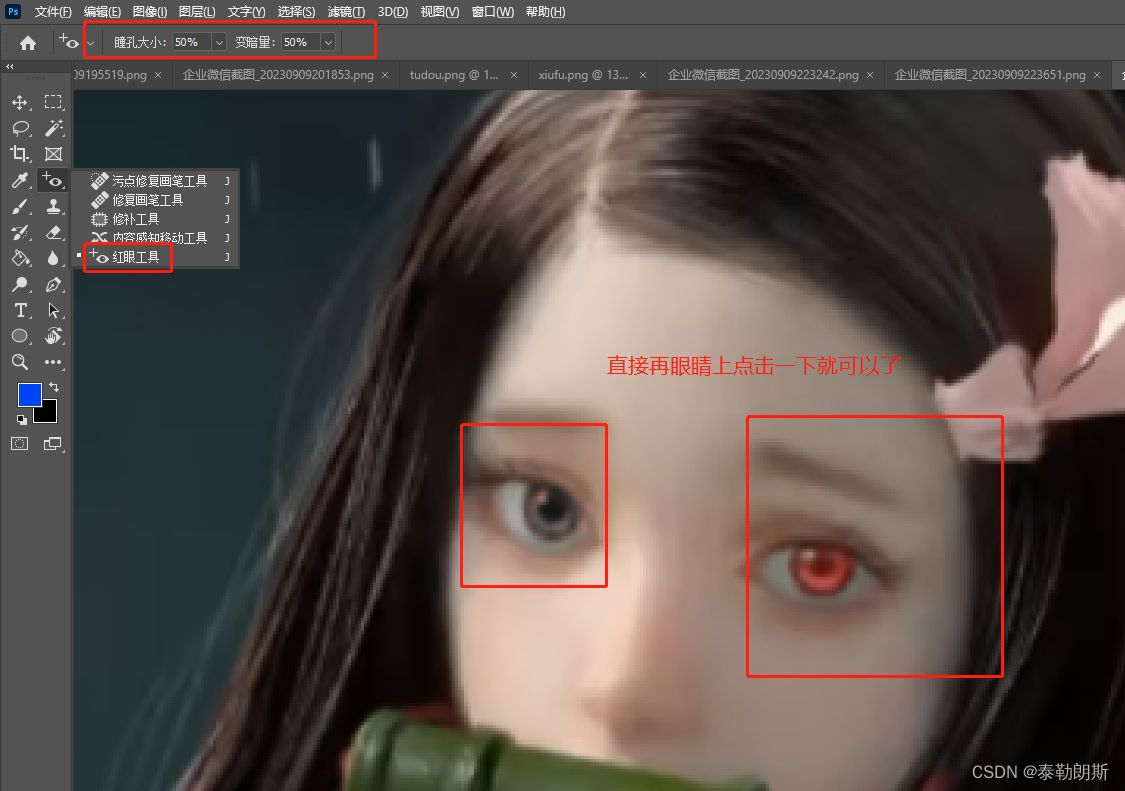Select the Lasso tool
Screen dimensions: 1125x791
20,128
